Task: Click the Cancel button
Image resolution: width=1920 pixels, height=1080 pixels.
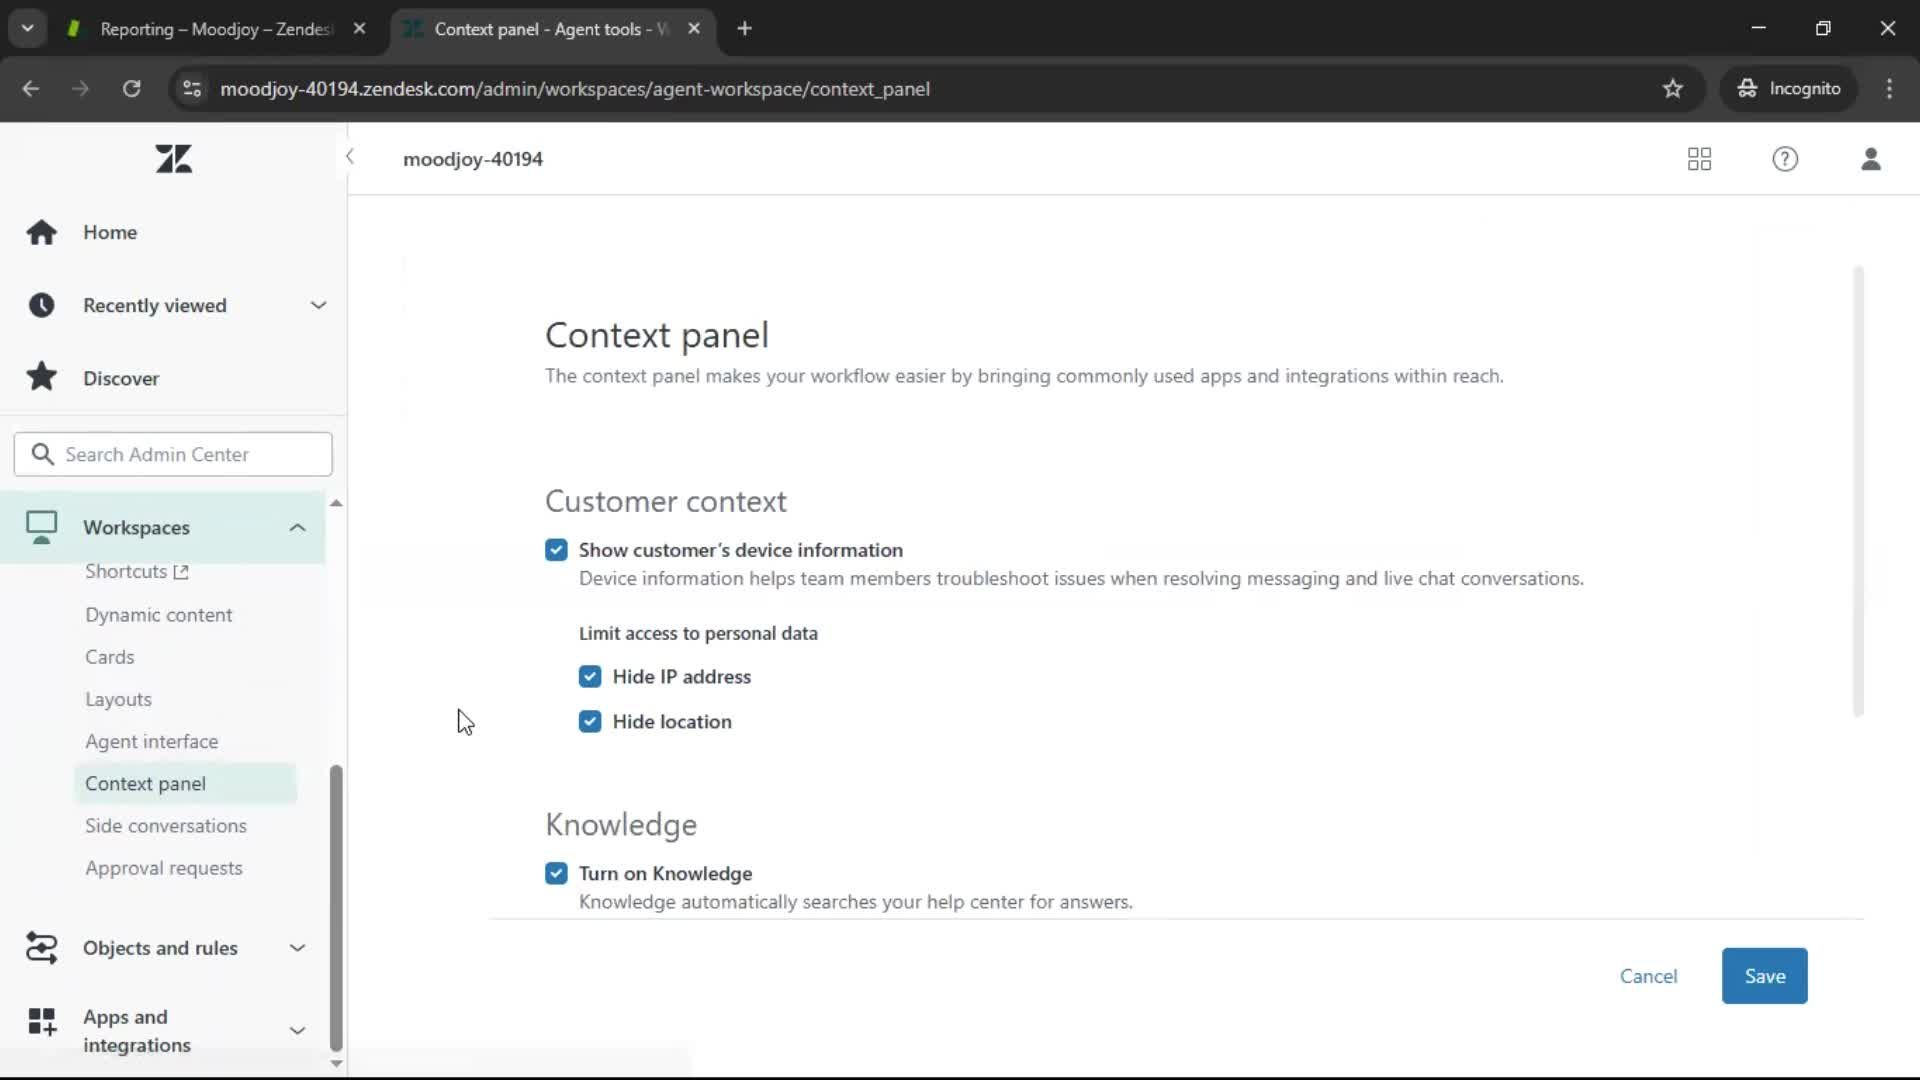Action: 1648,976
